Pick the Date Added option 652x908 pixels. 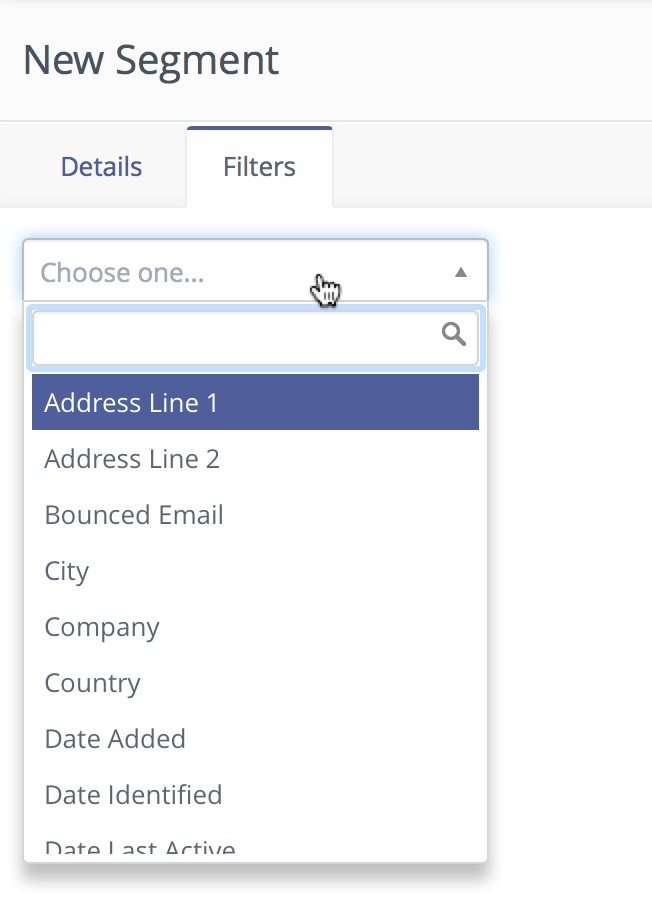click(115, 739)
